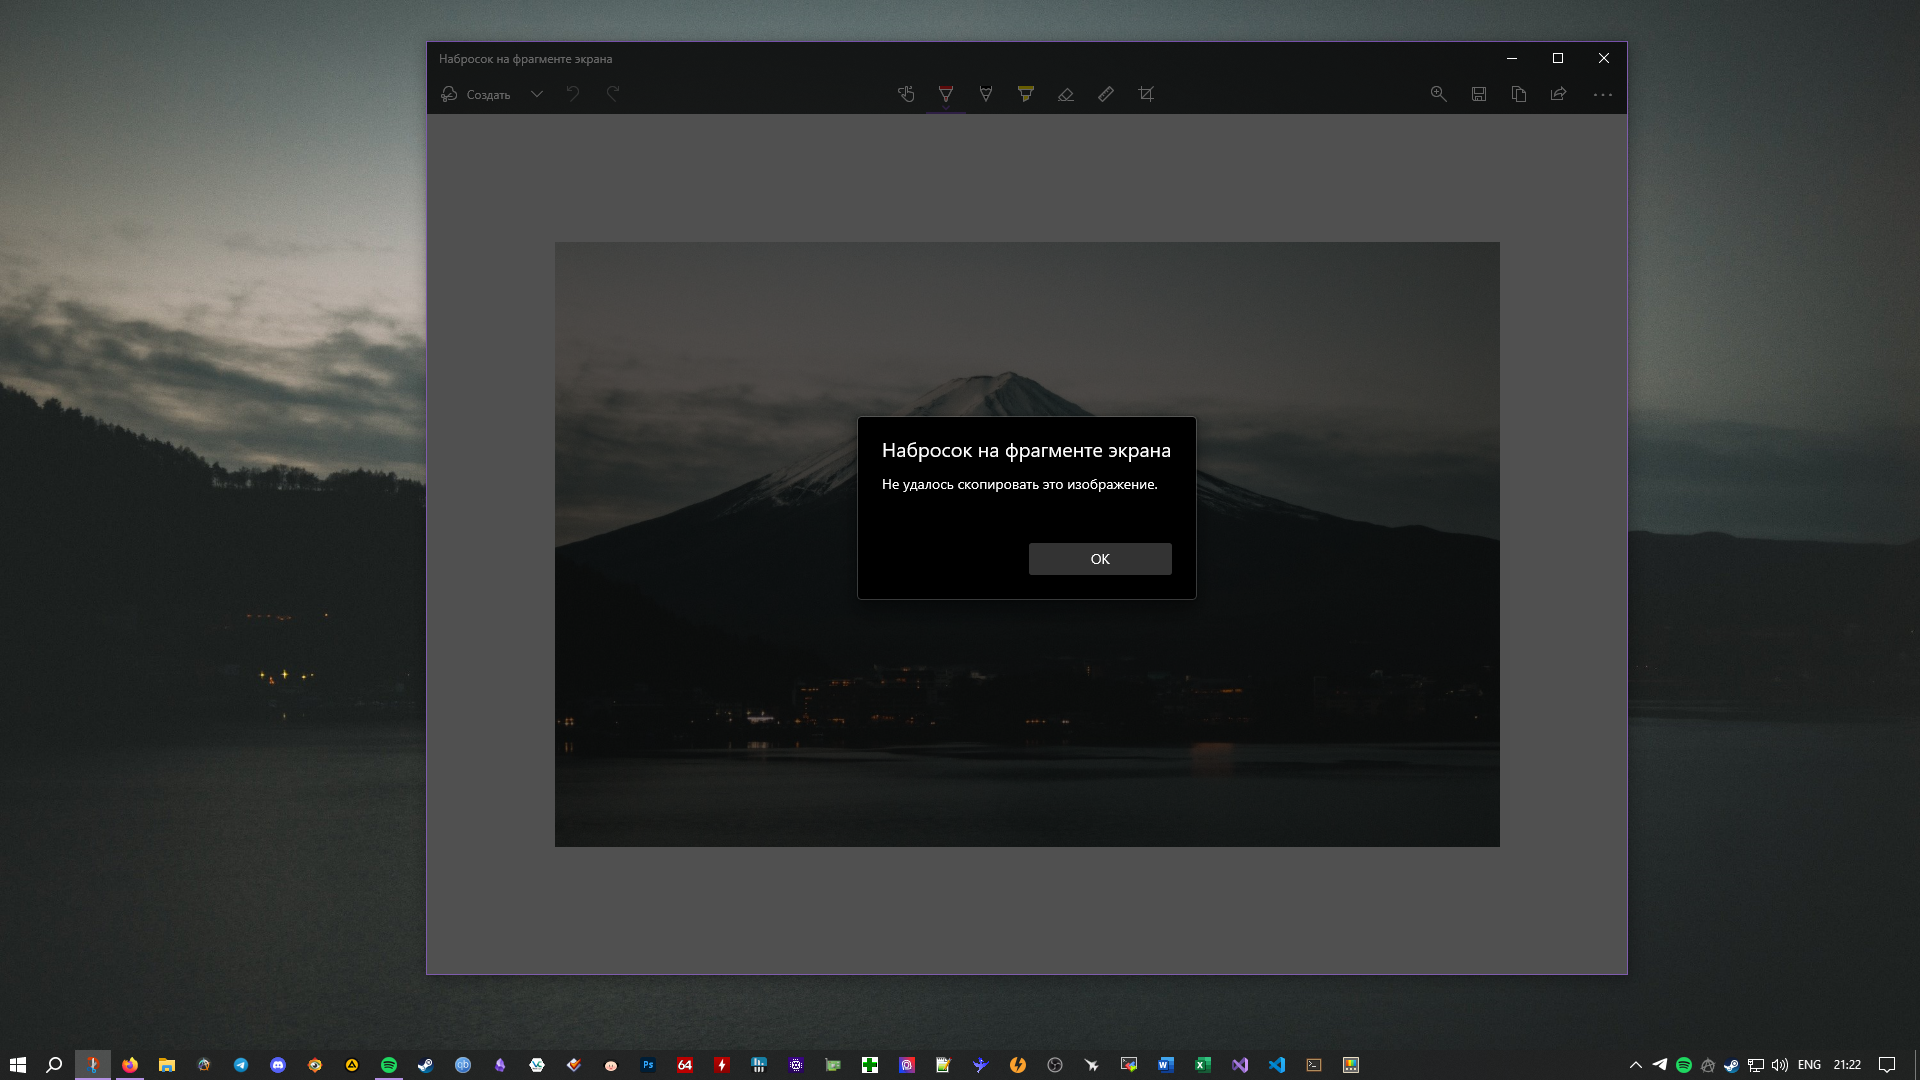This screenshot has height=1080, width=1920.
Task: Copy the snip to clipboard
Action: click(x=1518, y=94)
